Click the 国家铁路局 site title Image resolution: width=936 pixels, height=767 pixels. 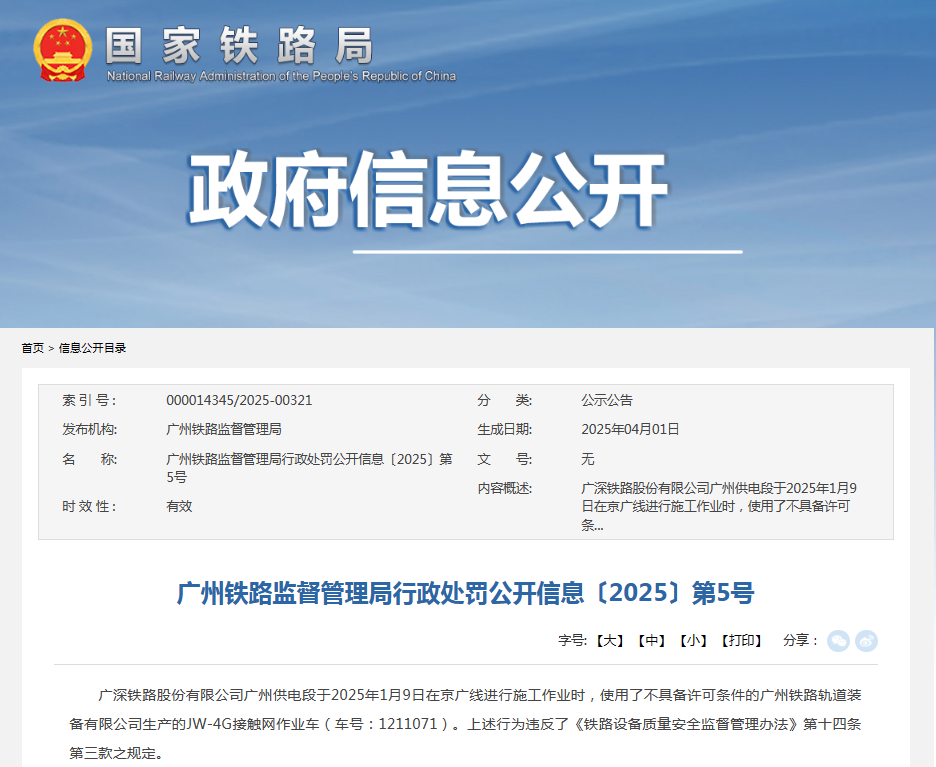coord(239,45)
